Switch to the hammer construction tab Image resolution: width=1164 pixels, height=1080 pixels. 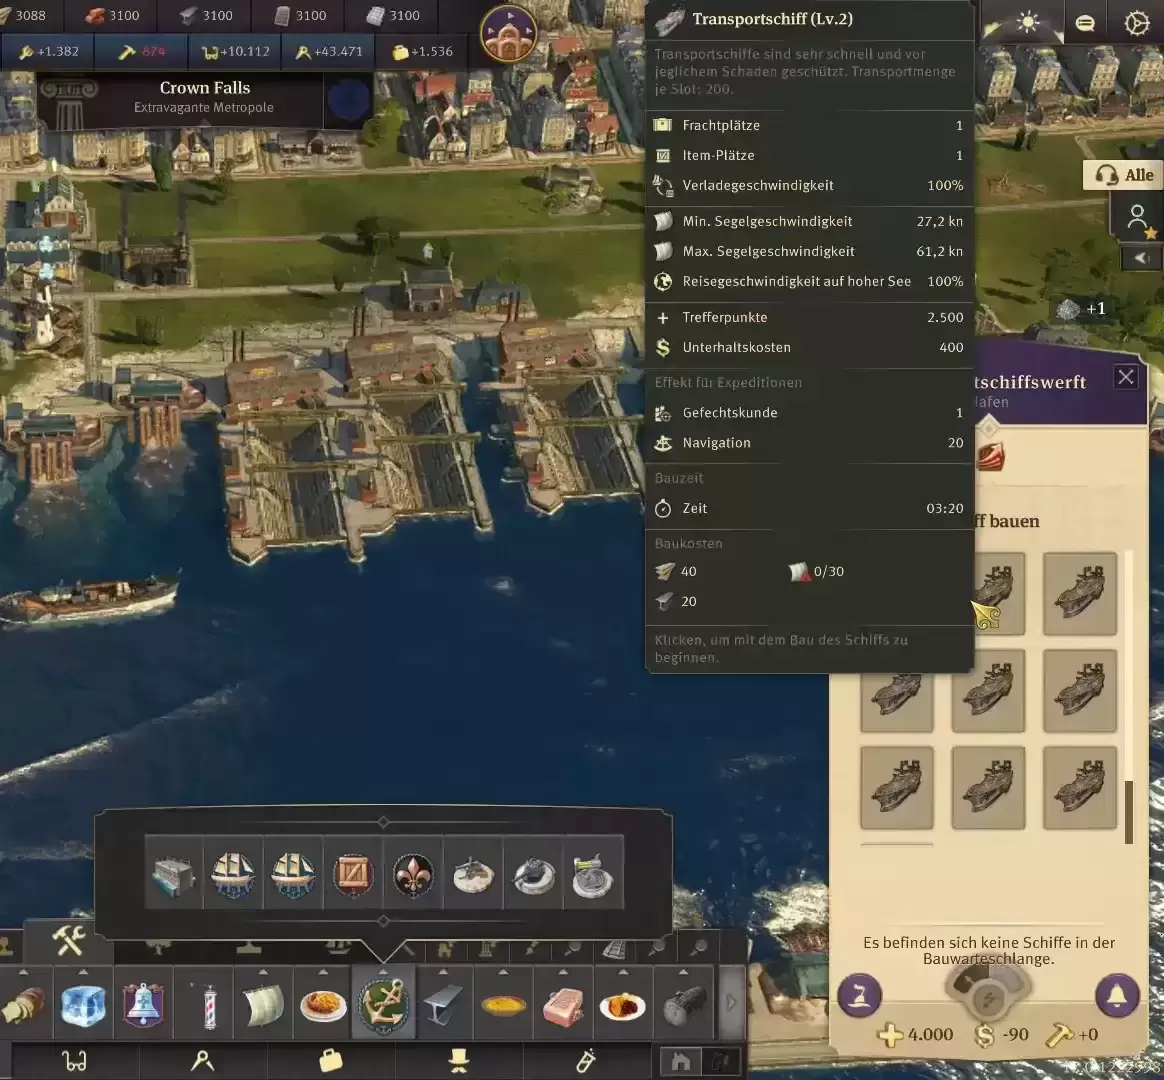68,941
